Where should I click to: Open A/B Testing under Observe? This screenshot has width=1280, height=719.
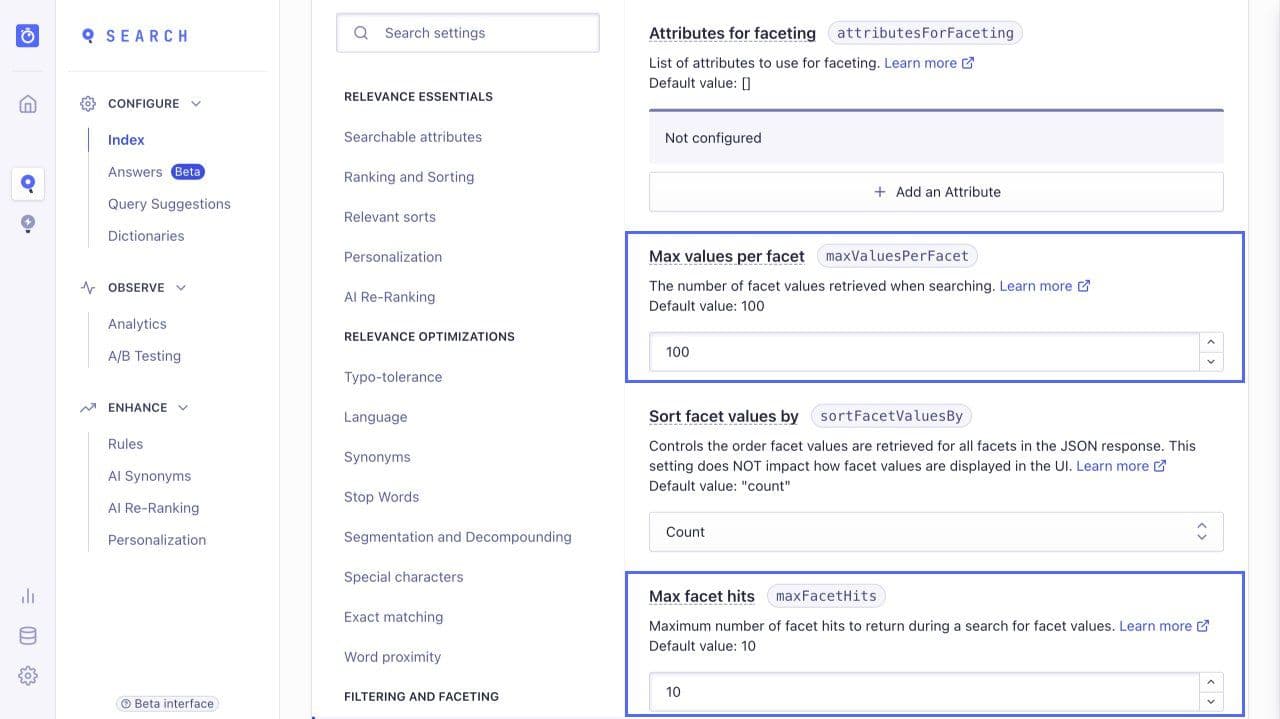[x=144, y=356]
